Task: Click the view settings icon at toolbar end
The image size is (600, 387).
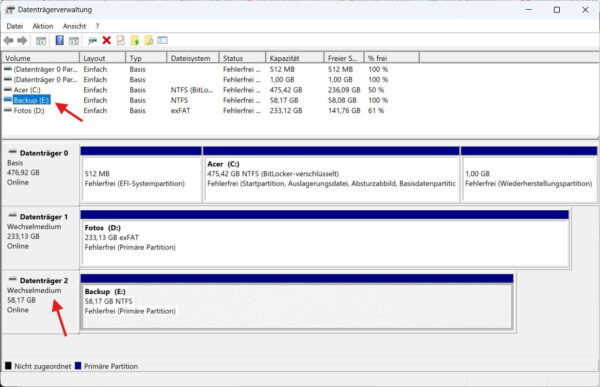Action: tap(163, 40)
